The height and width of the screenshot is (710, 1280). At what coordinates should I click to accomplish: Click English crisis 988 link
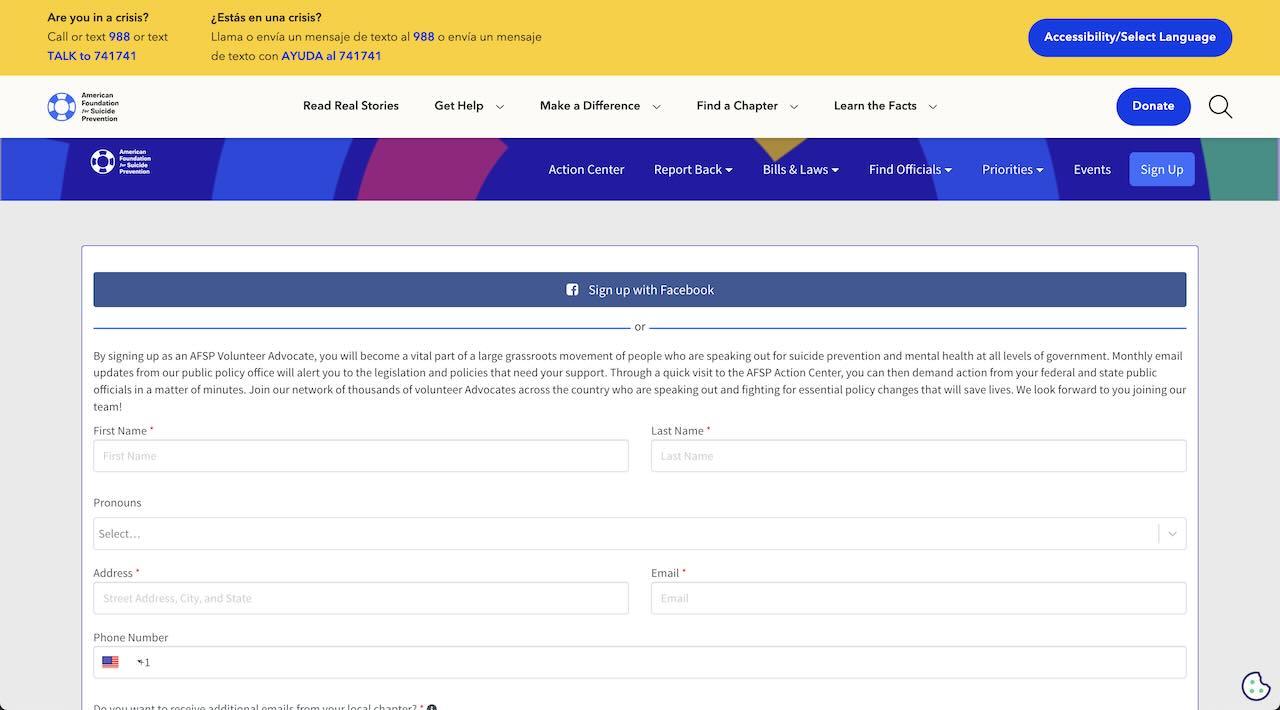click(119, 37)
